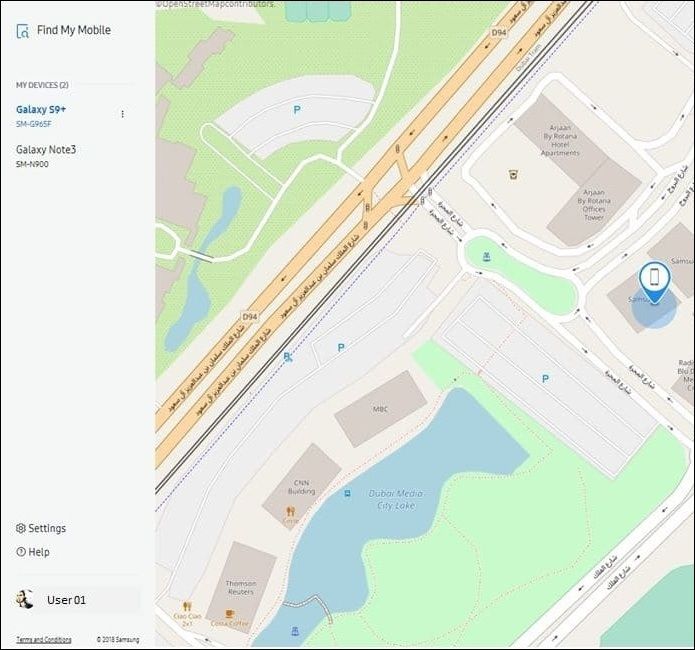Click the Ciao Ciao restaurant icon
Viewport: 695px width, 650px height.
pyautogui.click(x=187, y=606)
